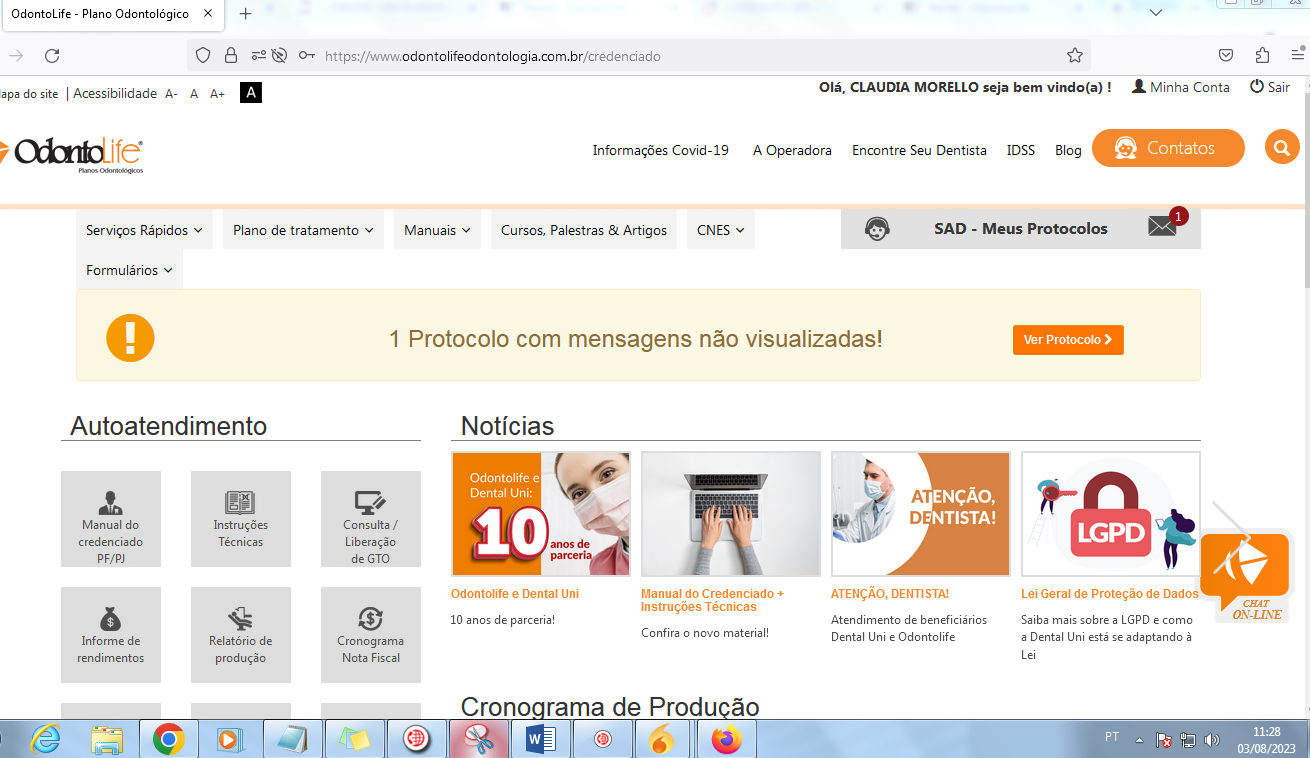Click the ATENÇÃO, DENTISTA! banner thumbnail
Viewport: 1310px width, 758px height.
click(x=921, y=514)
